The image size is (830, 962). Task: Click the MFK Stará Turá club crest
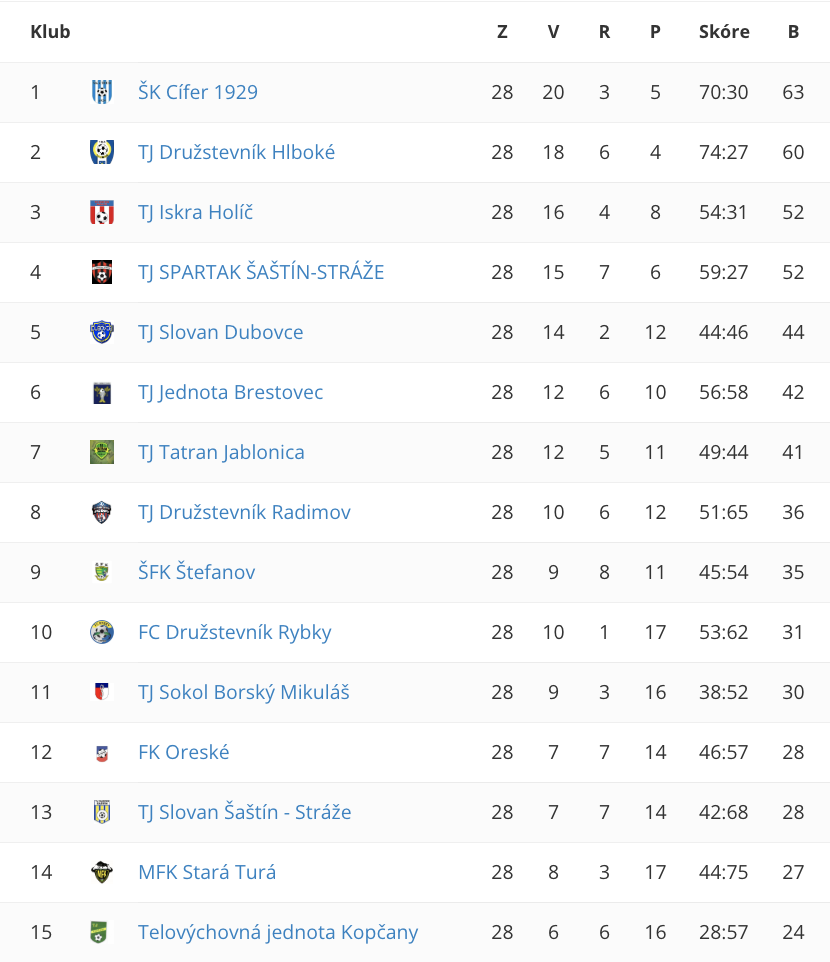click(102, 872)
